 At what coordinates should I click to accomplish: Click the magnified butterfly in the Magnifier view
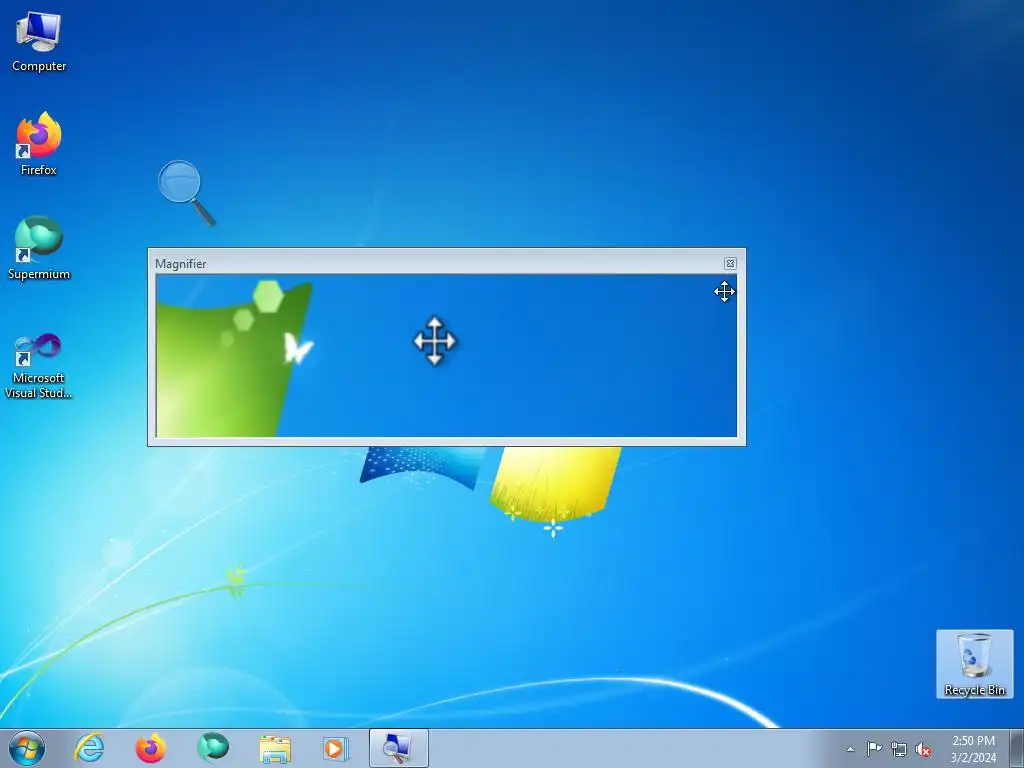pos(298,347)
